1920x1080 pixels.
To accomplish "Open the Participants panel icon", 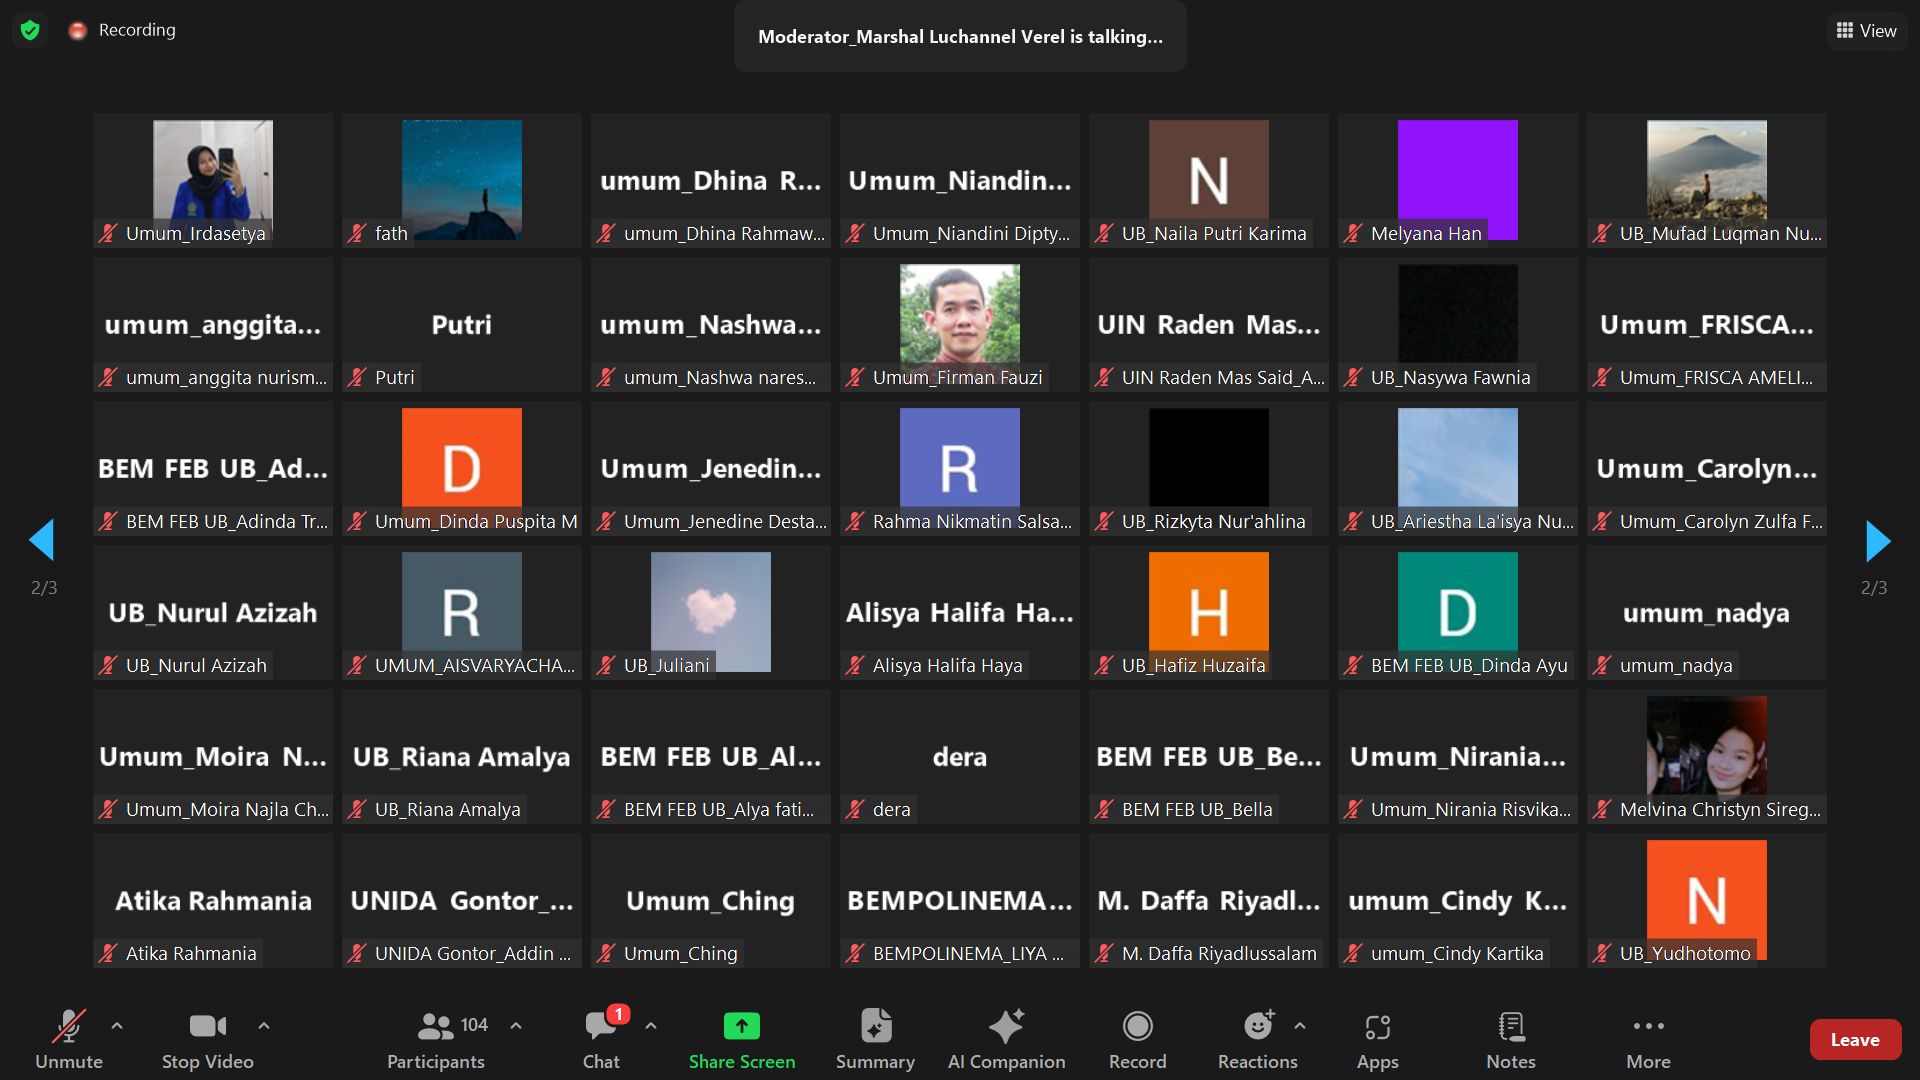I will [436, 1026].
